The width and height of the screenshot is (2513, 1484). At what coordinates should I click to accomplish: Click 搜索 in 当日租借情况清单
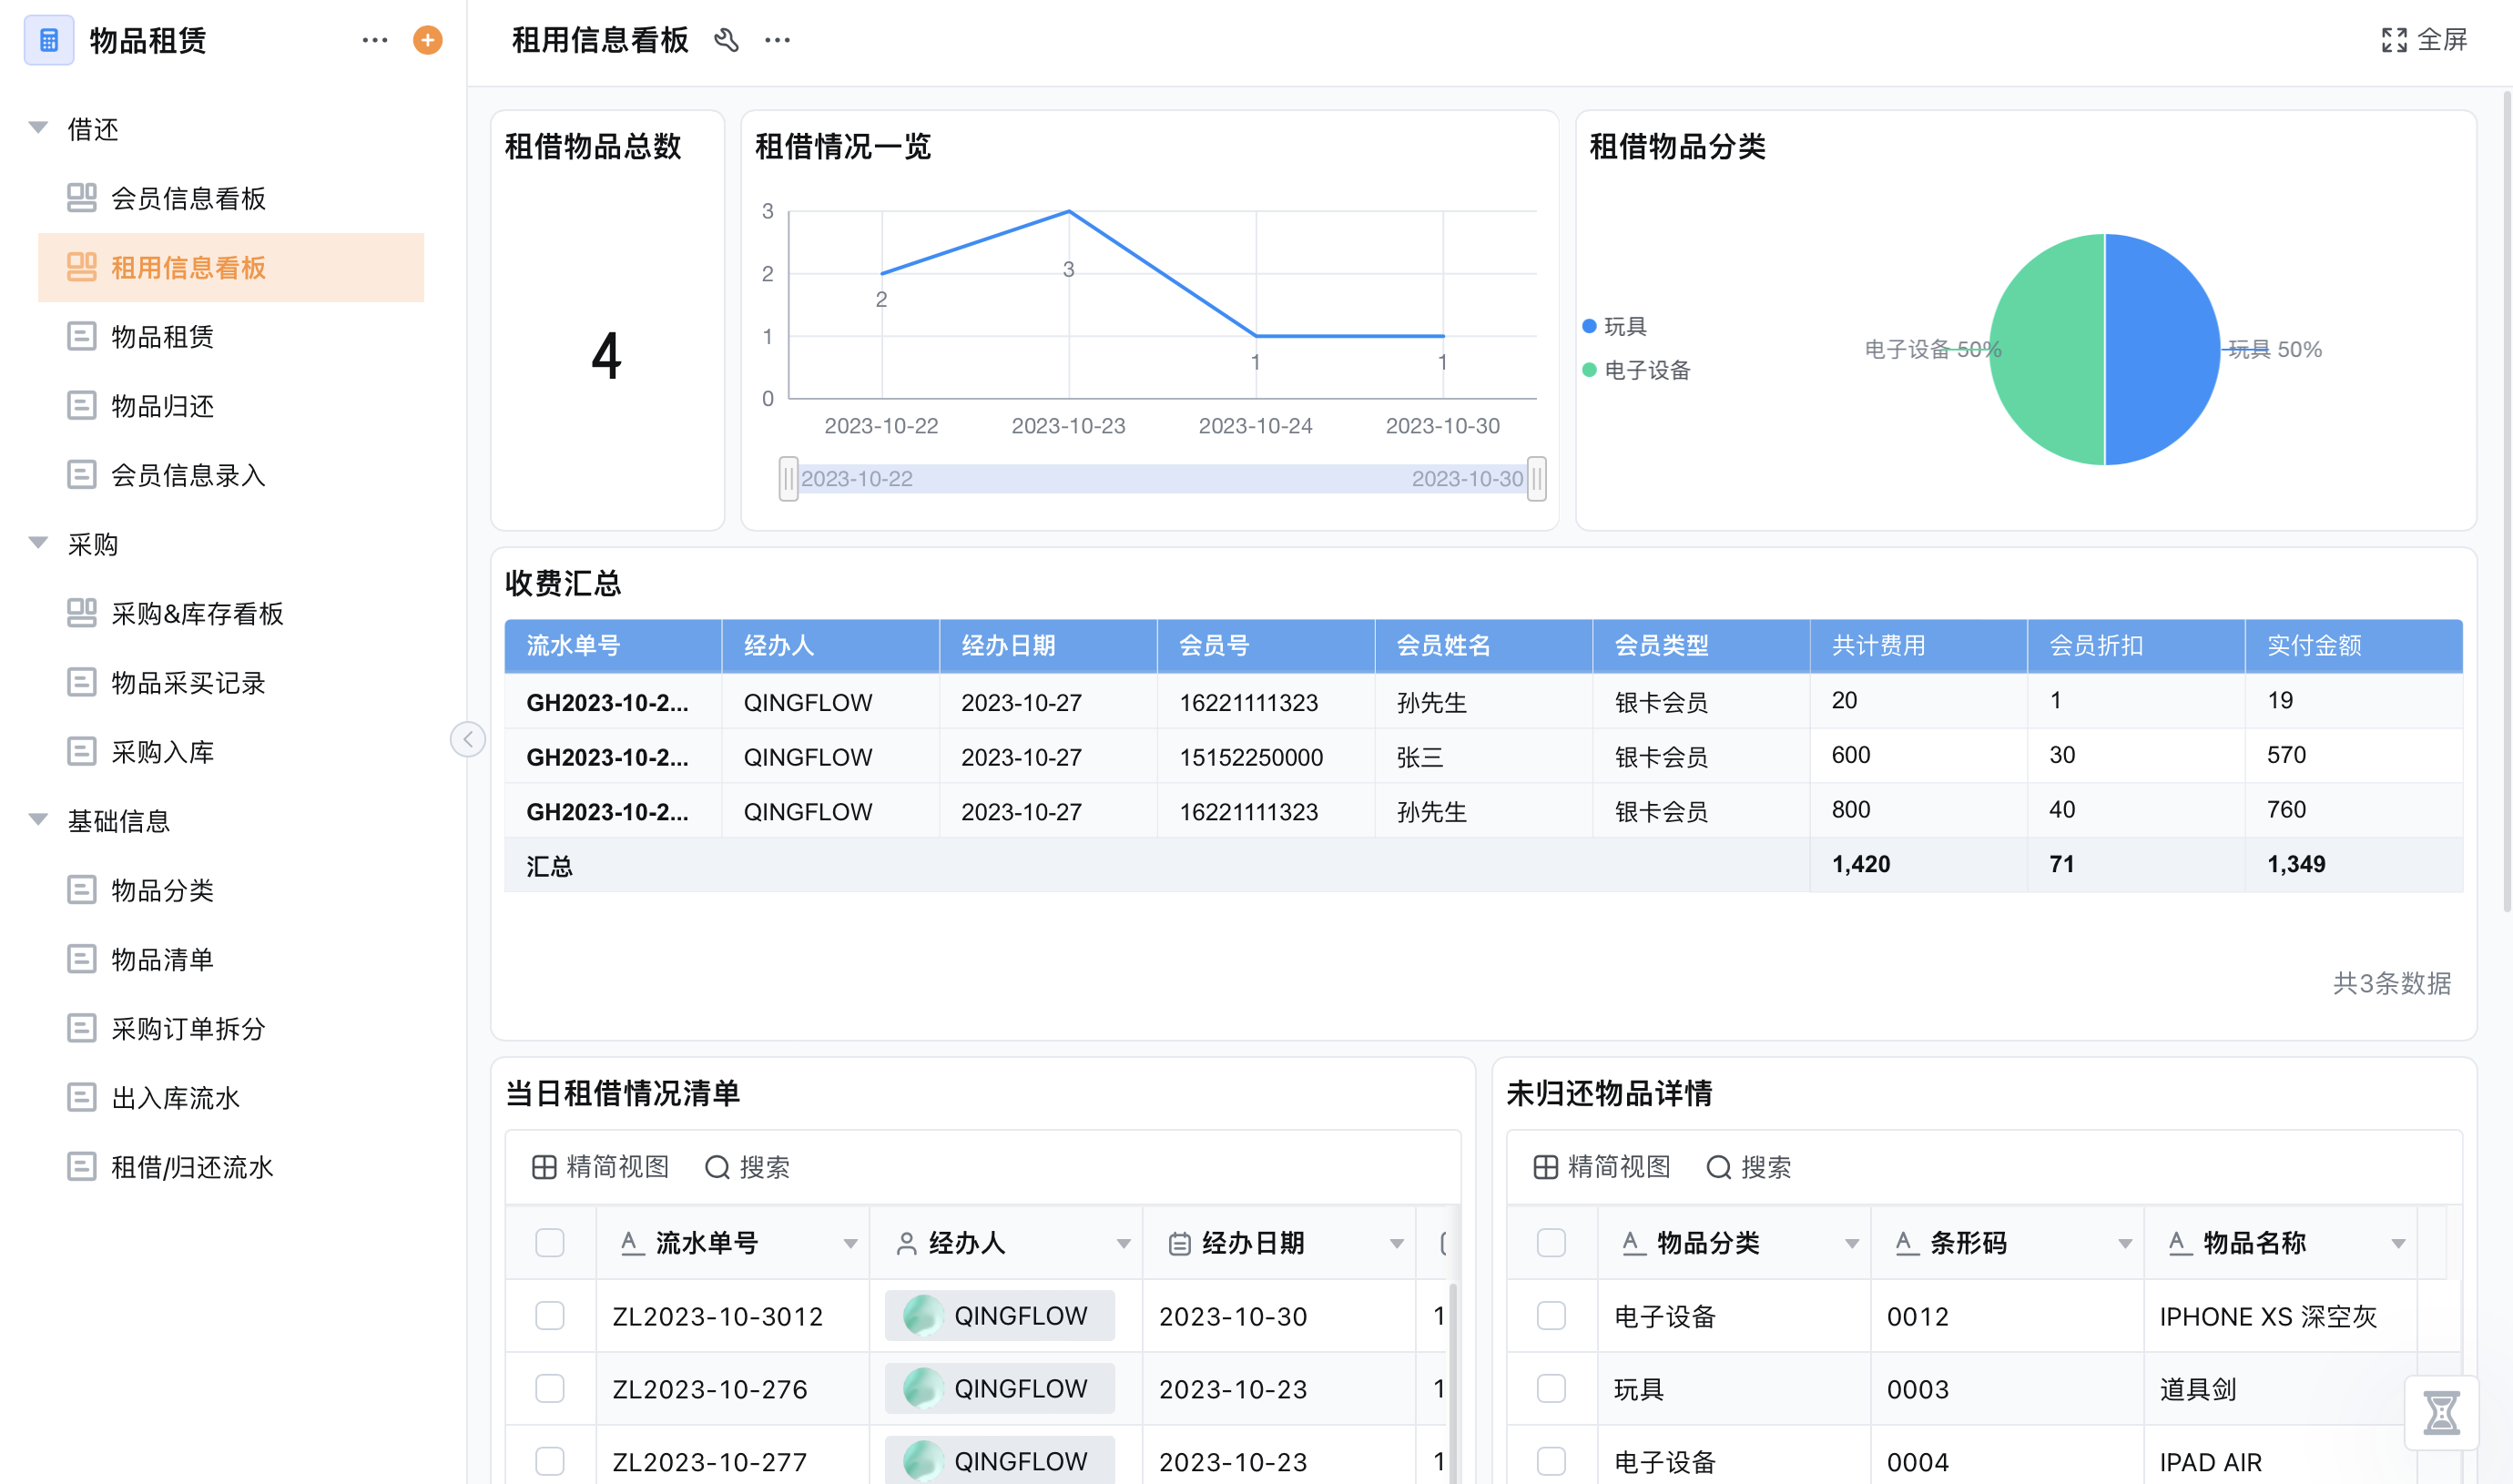pyautogui.click(x=747, y=1167)
